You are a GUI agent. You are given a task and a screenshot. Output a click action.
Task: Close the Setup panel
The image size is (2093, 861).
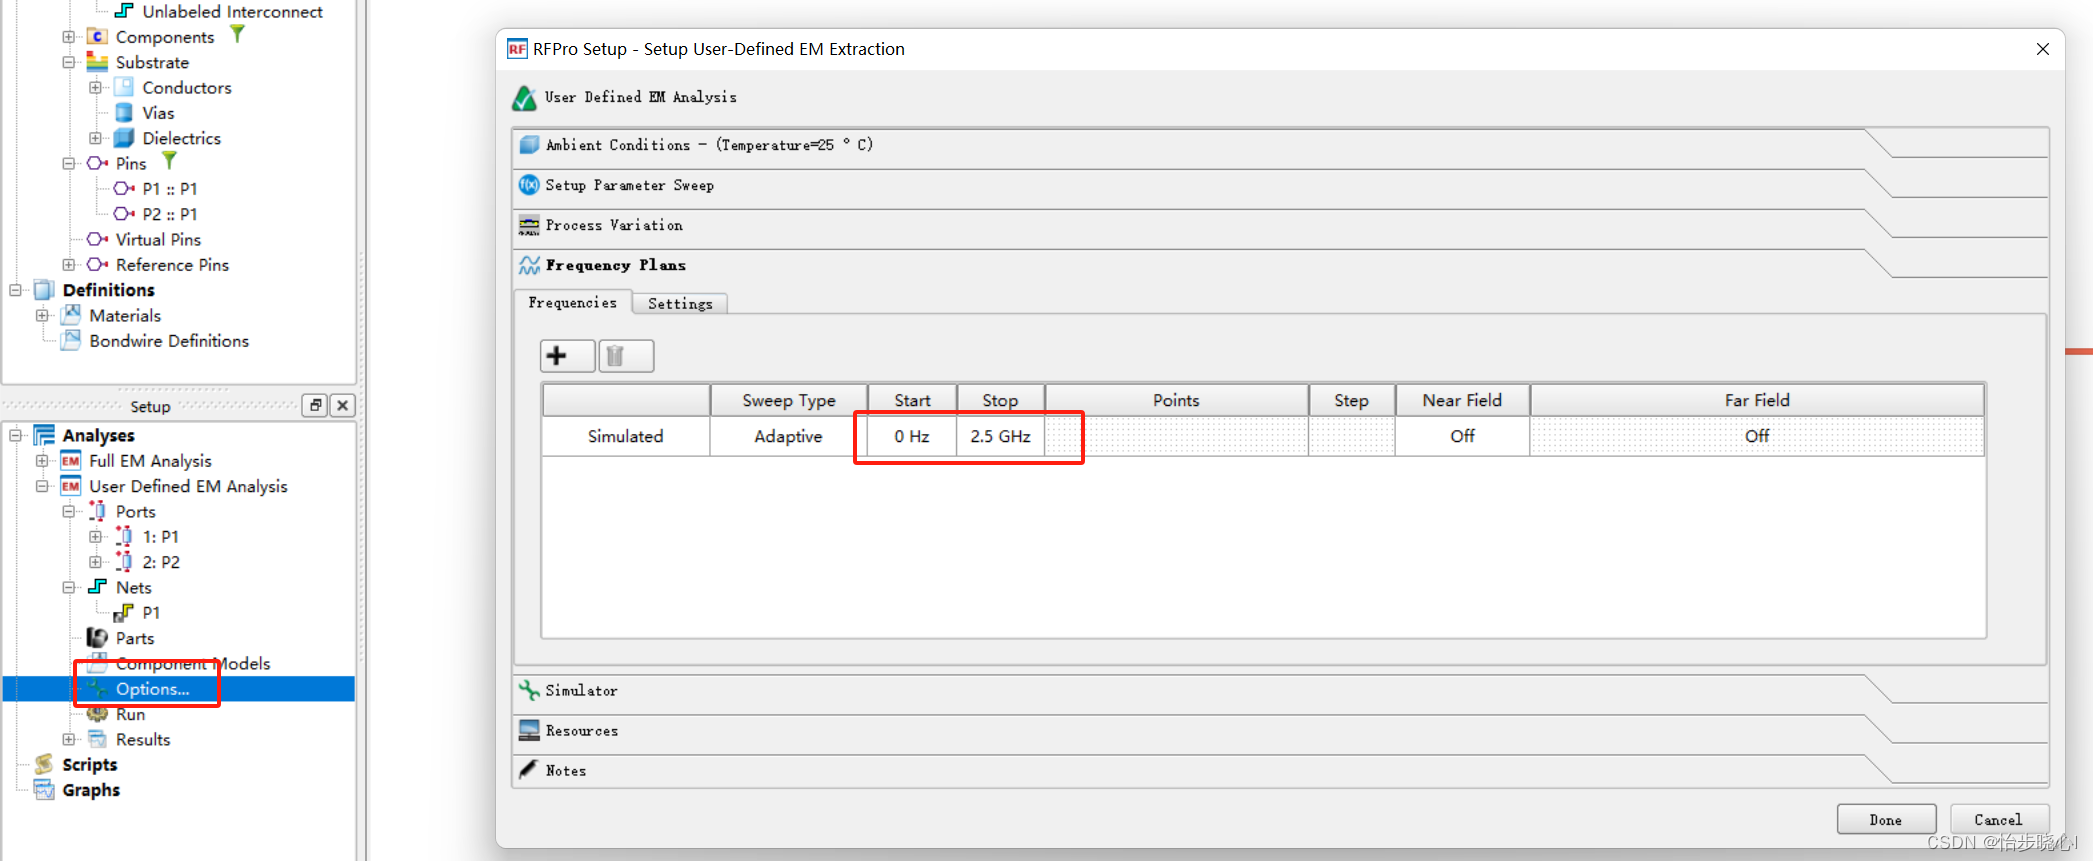[x=343, y=405]
